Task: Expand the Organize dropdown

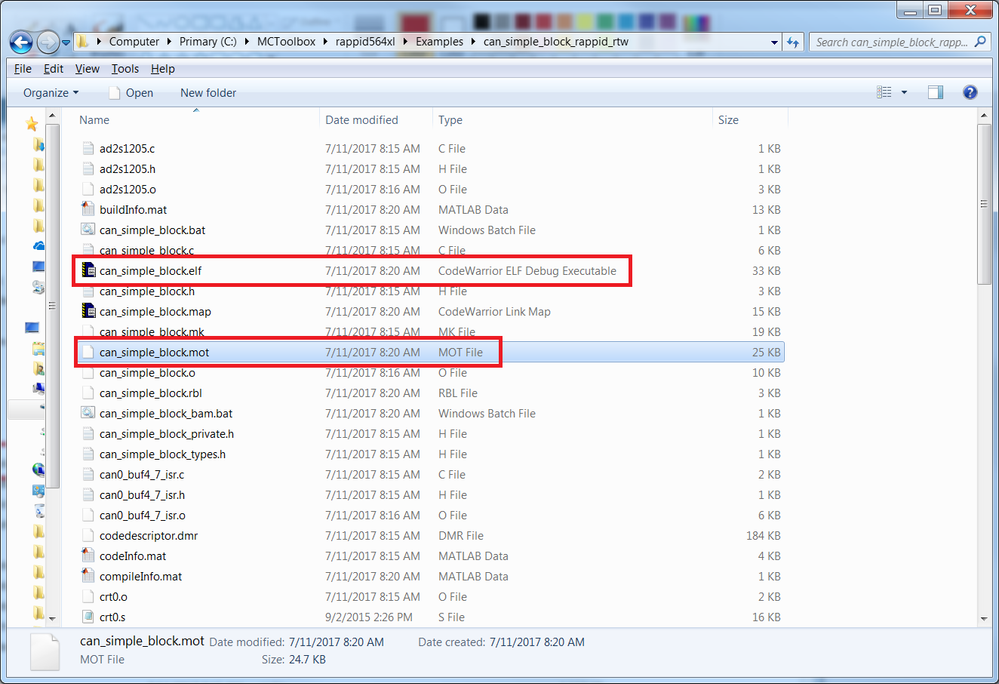Action: [51, 93]
